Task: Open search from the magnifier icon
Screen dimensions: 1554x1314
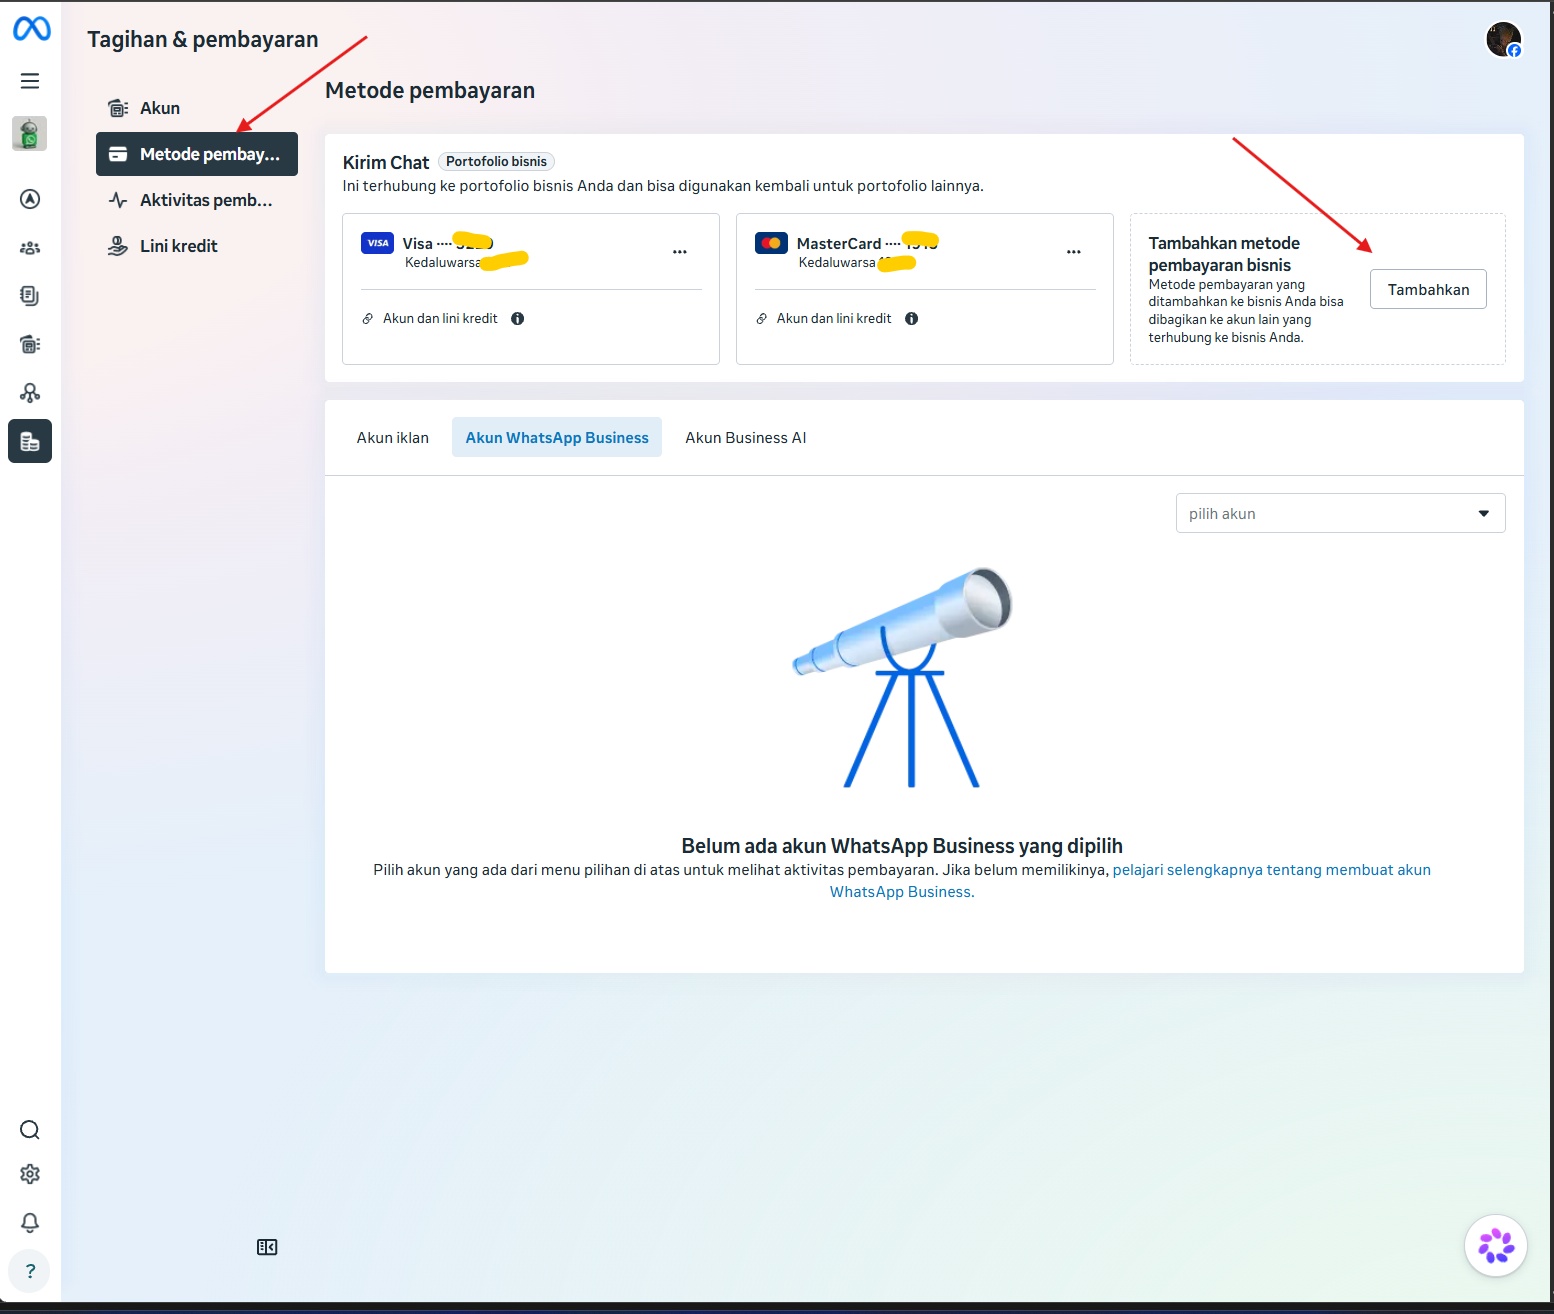Action: point(30,1130)
